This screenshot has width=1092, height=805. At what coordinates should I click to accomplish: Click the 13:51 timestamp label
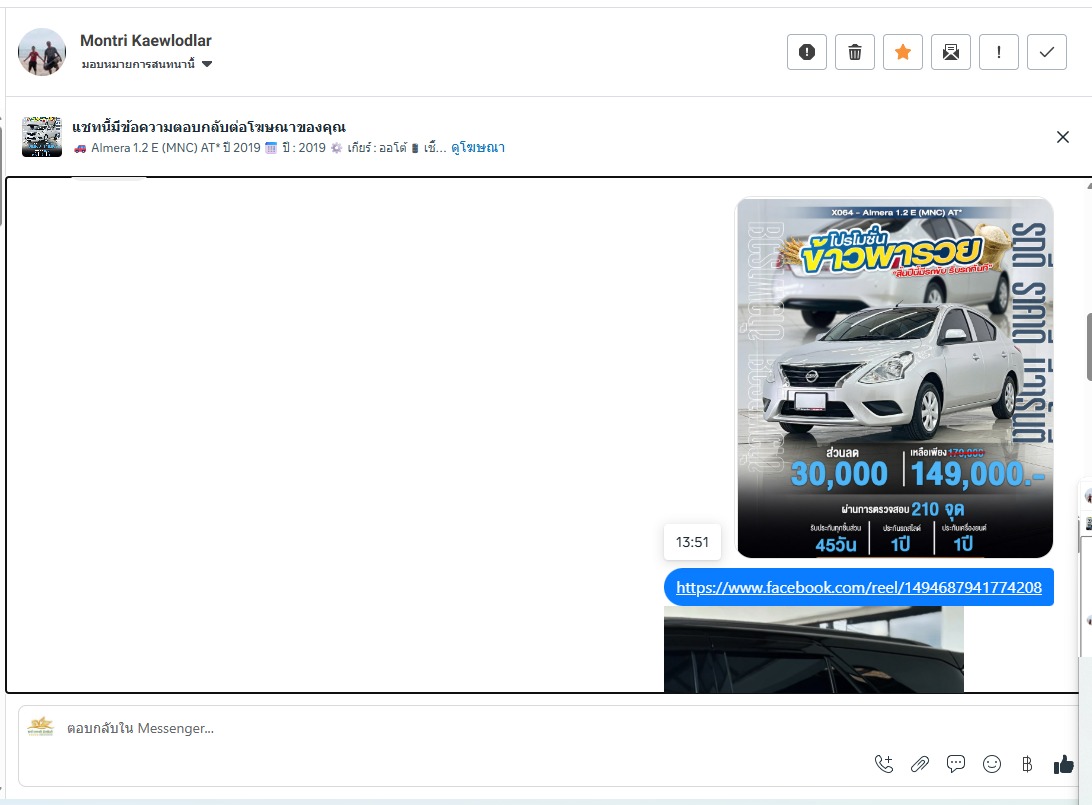(x=692, y=542)
